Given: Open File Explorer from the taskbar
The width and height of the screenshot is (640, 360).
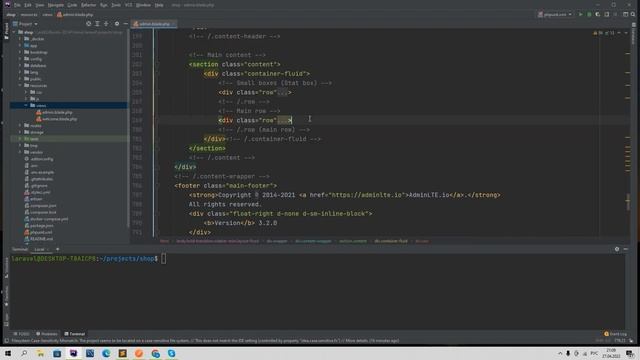Looking at the screenshot, I should click(40, 353).
